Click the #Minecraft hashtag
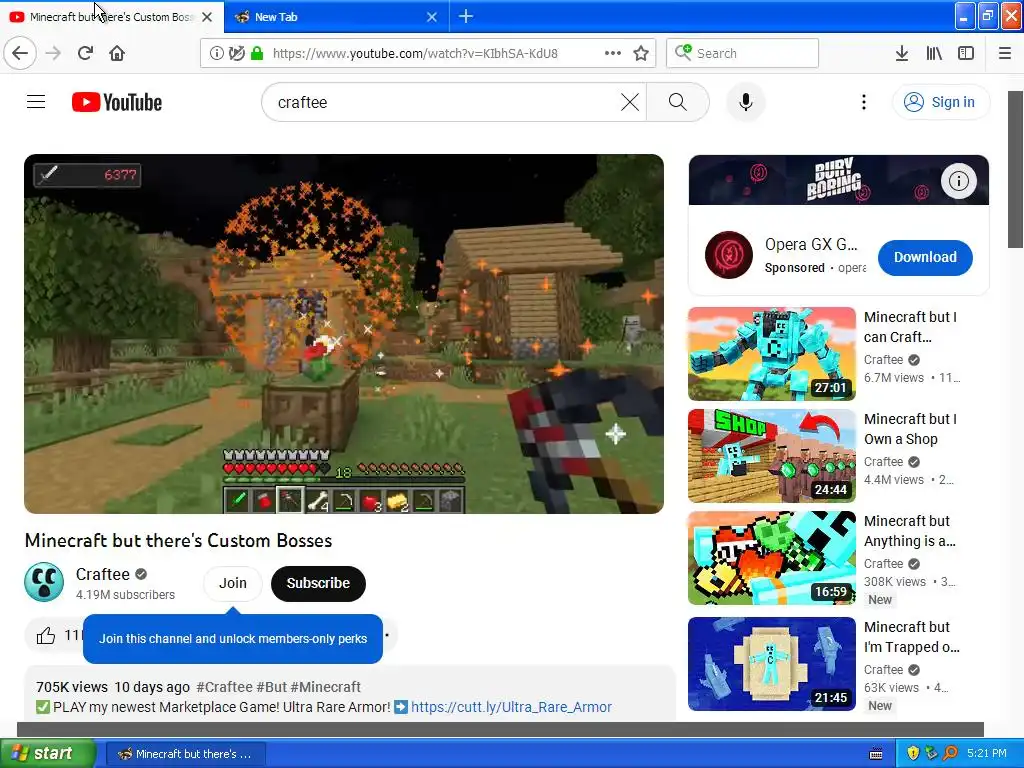This screenshot has height=768, width=1024. [325, 687]
